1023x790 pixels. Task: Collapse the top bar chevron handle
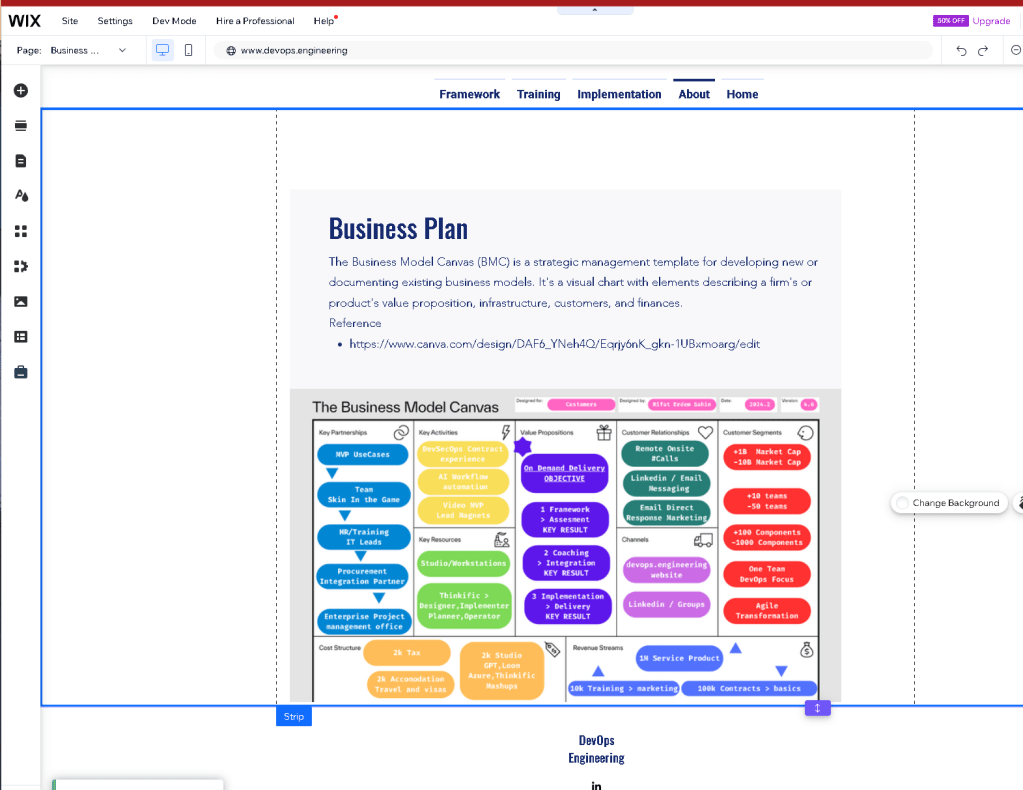(x=595, y=10)
